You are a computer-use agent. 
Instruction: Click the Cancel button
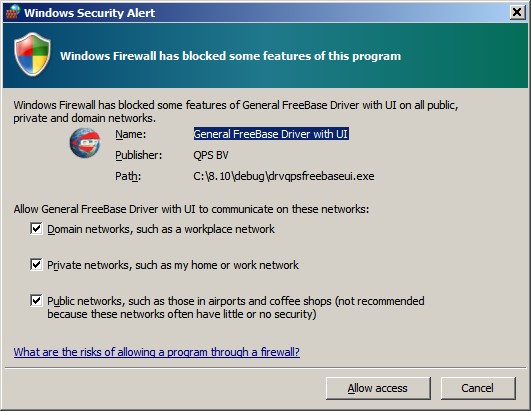478,388
